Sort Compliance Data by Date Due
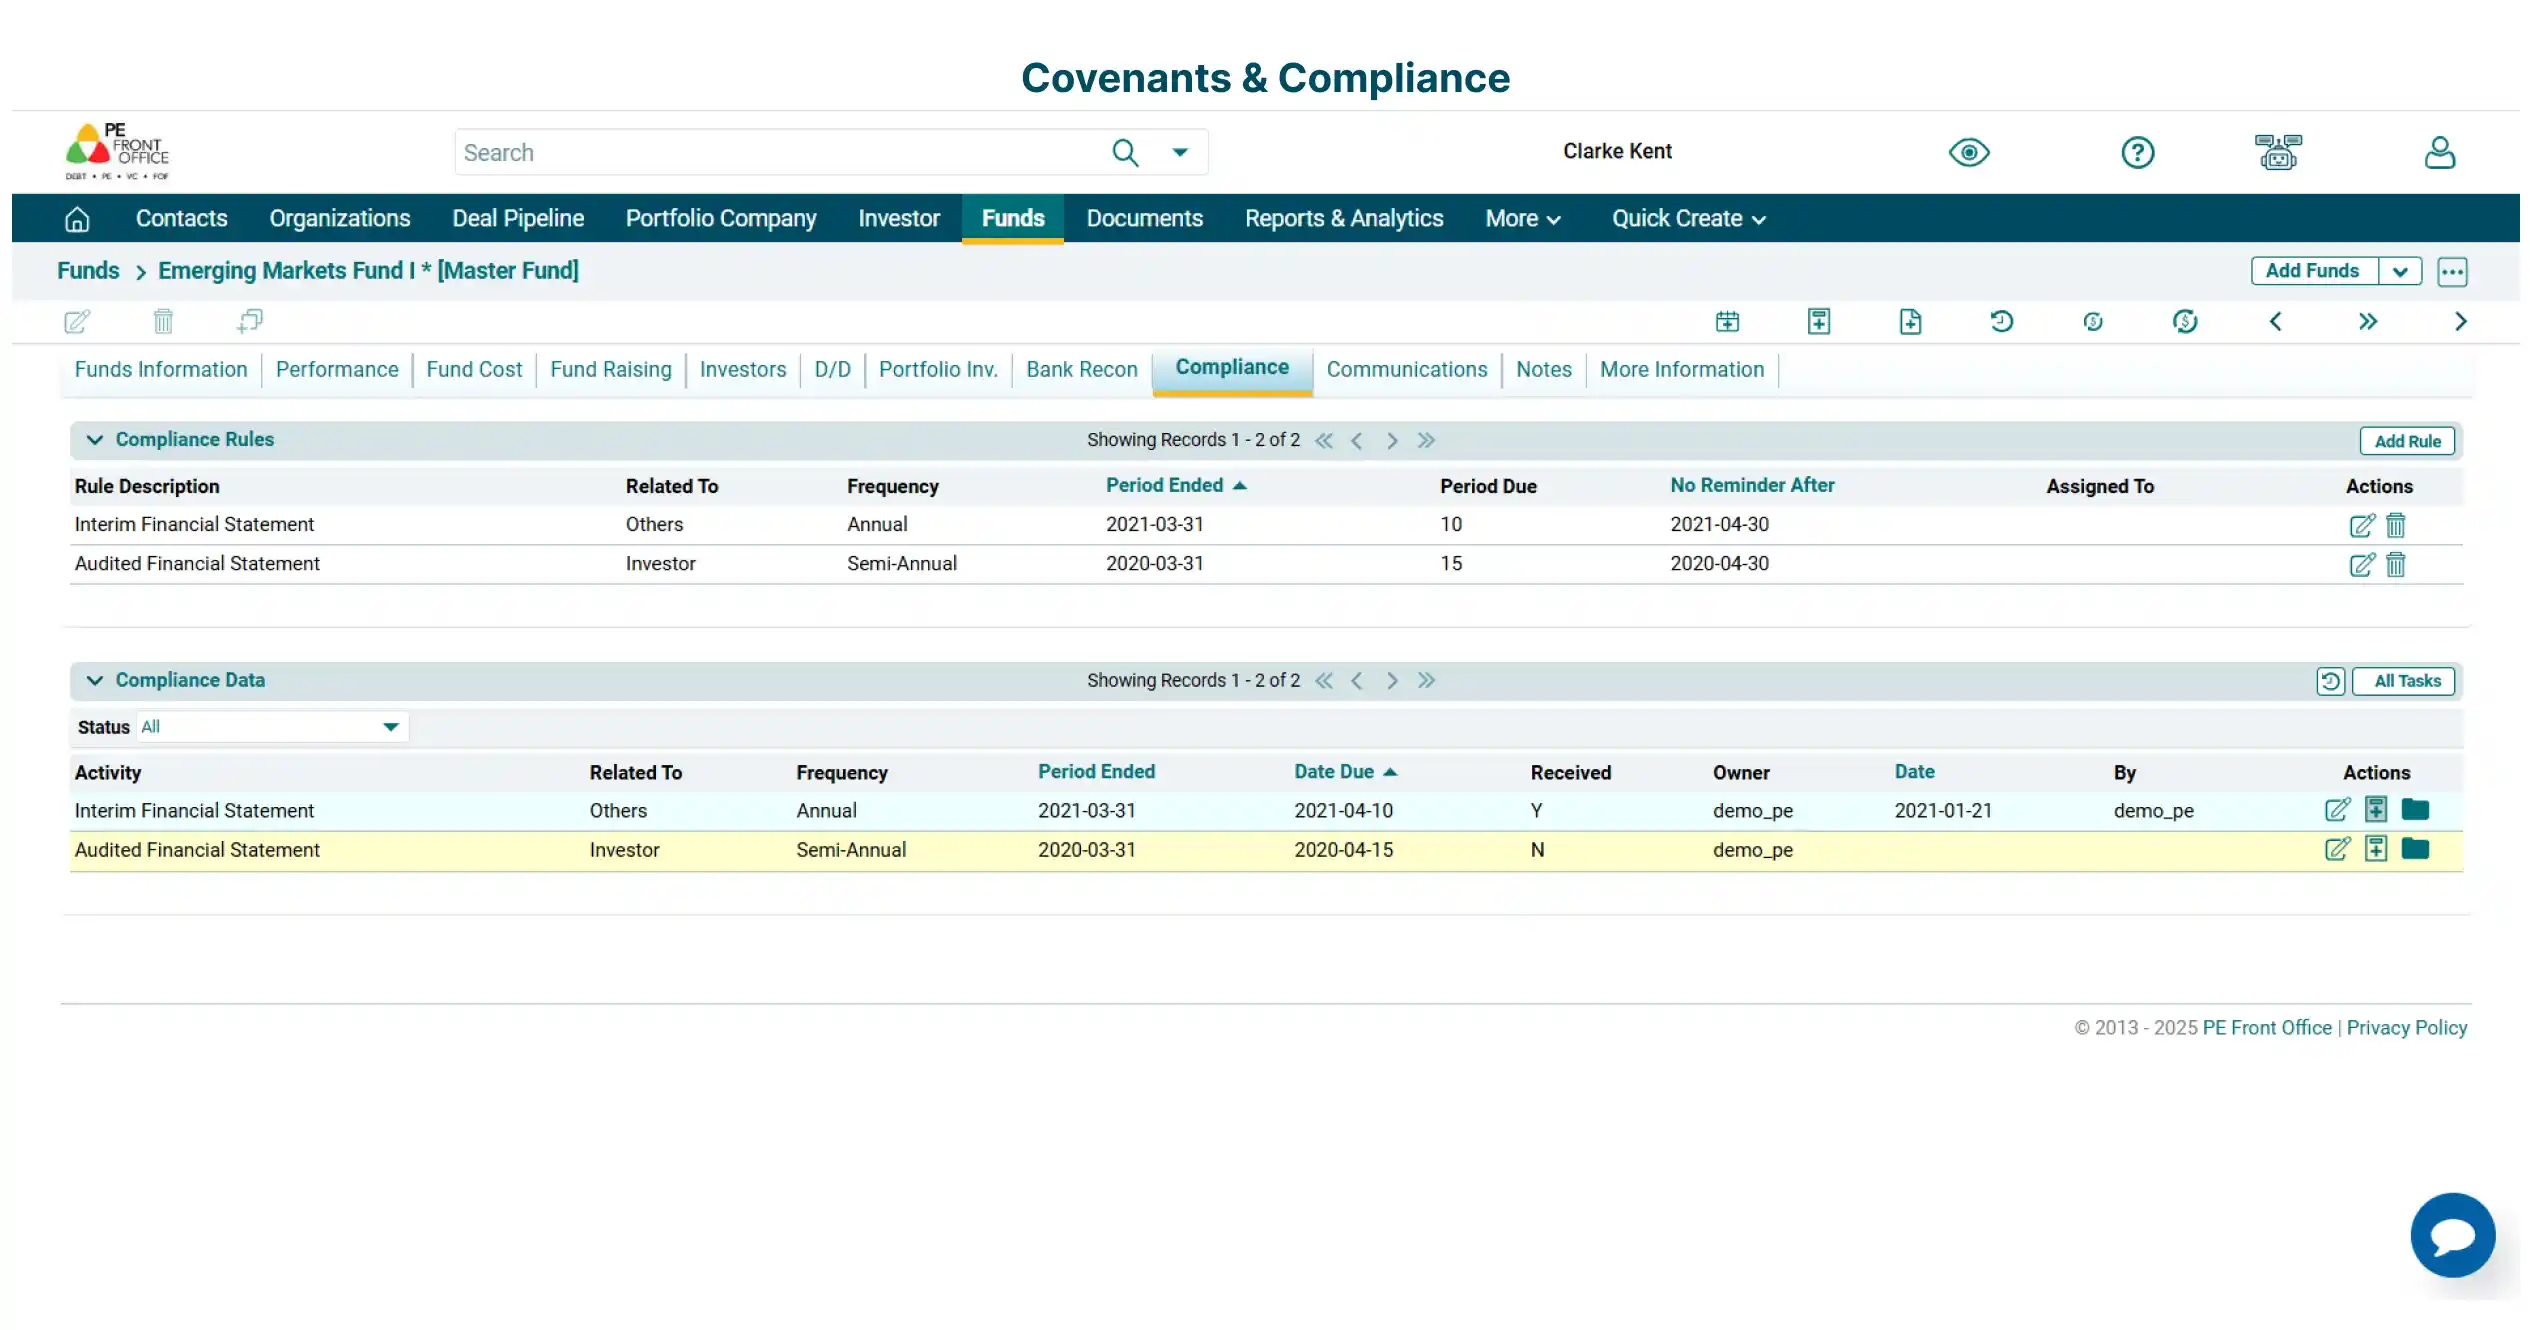The image size is (2530, 1330). [x=1344, y=772]
